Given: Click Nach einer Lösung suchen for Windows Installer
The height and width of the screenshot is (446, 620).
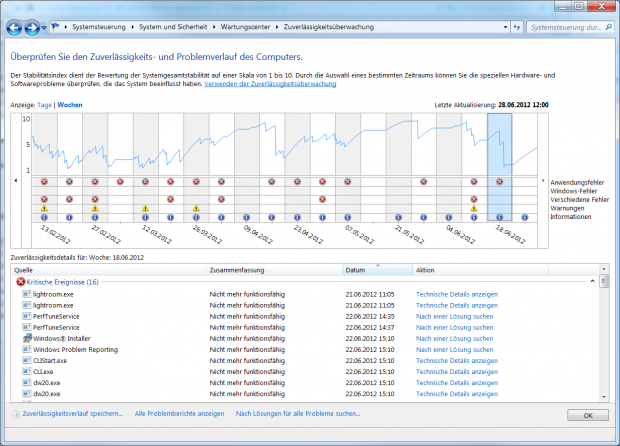Looking at the screenshot, I should tap(454, 339).
